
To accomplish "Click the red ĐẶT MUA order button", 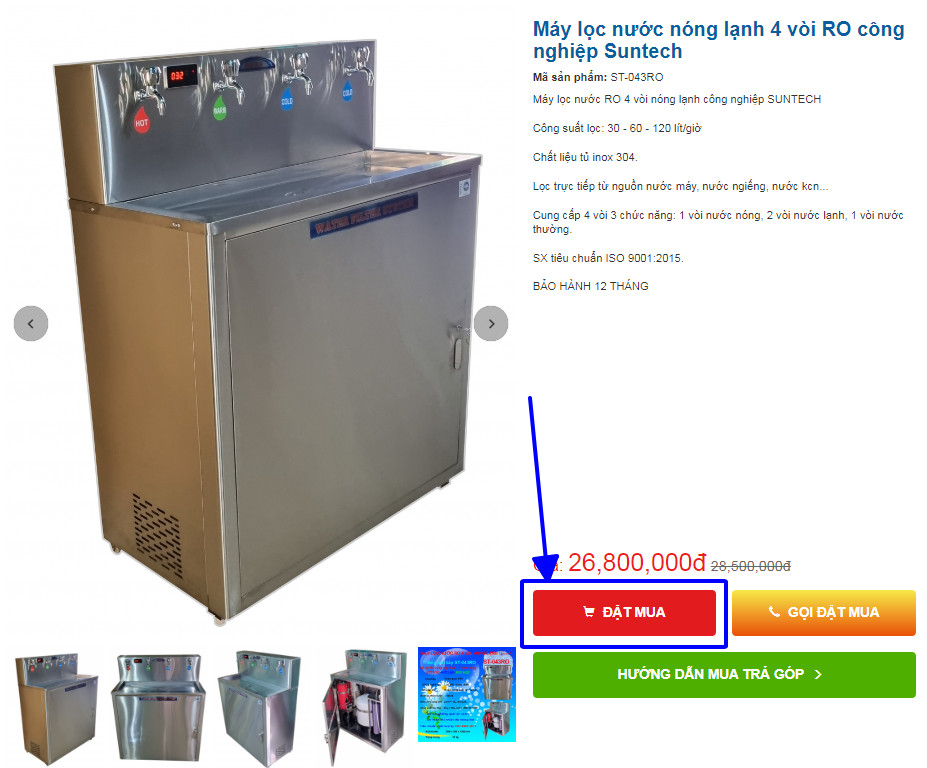I will click(624, 613).
